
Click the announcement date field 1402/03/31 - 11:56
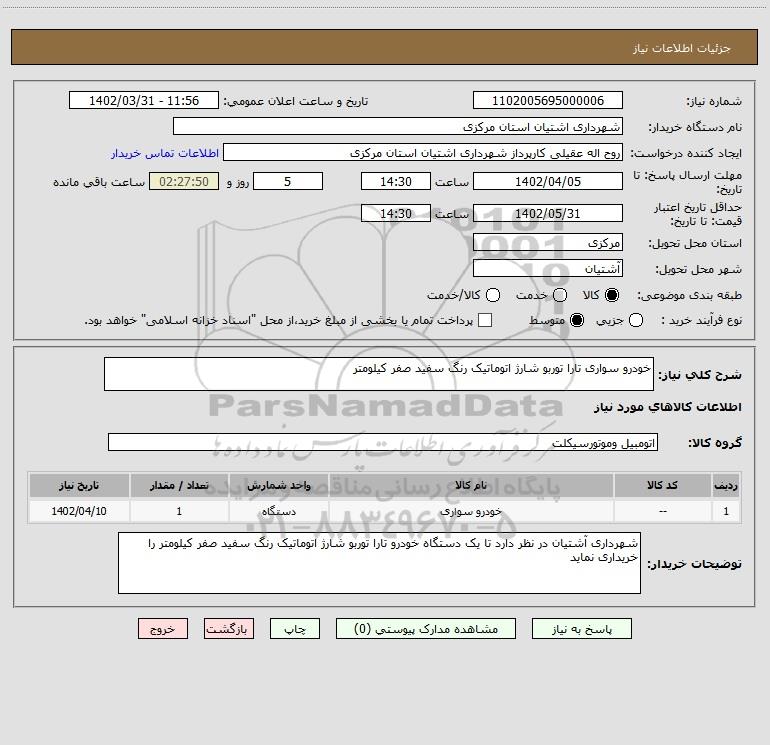[144, 100]
